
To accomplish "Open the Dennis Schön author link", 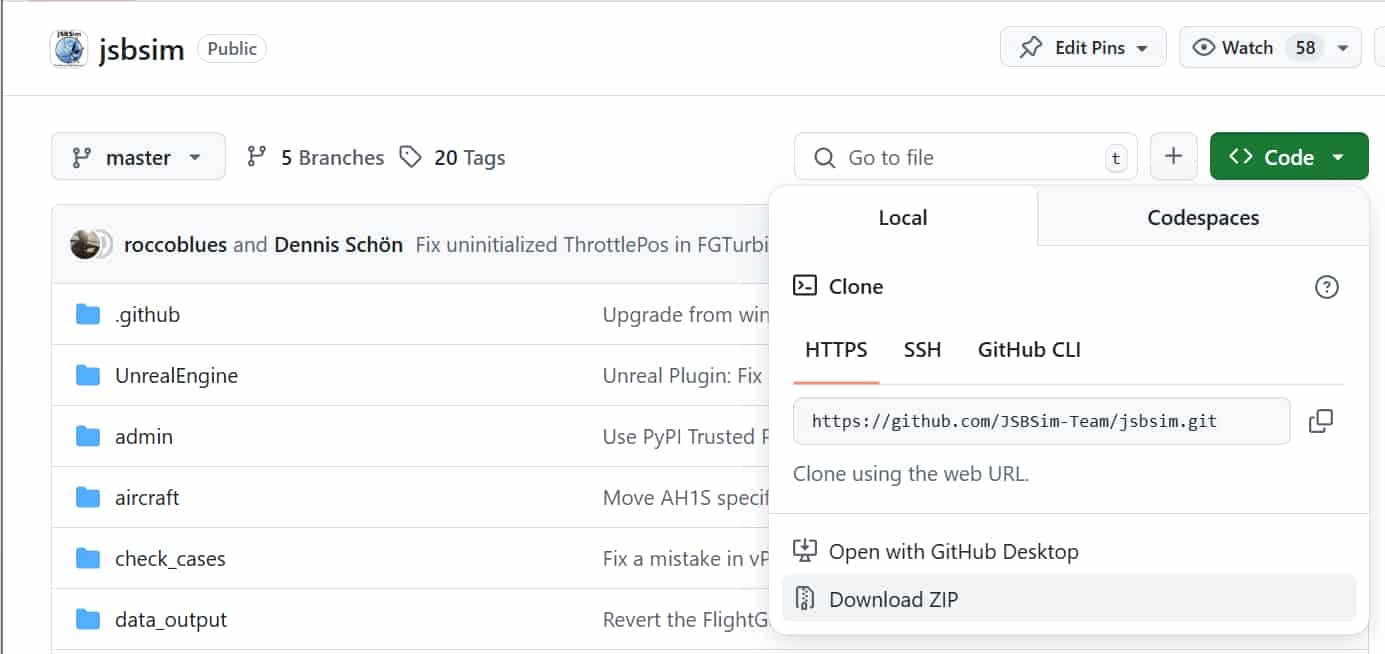I will pyautogui.click(x=339, y=244).
